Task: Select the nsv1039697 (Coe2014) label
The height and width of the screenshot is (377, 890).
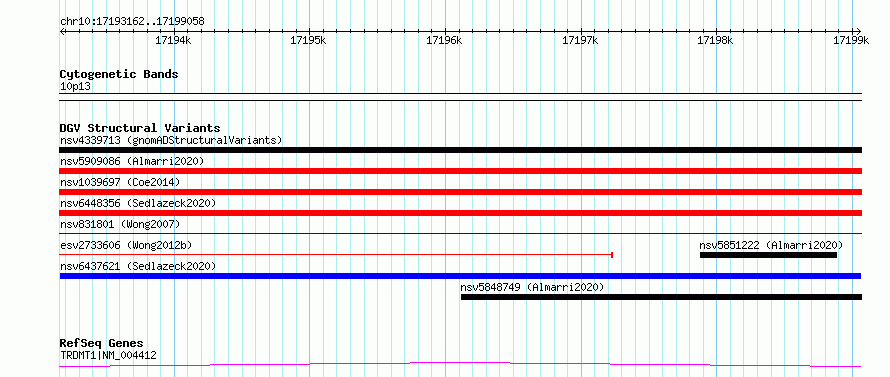Action: click(120, 182)
